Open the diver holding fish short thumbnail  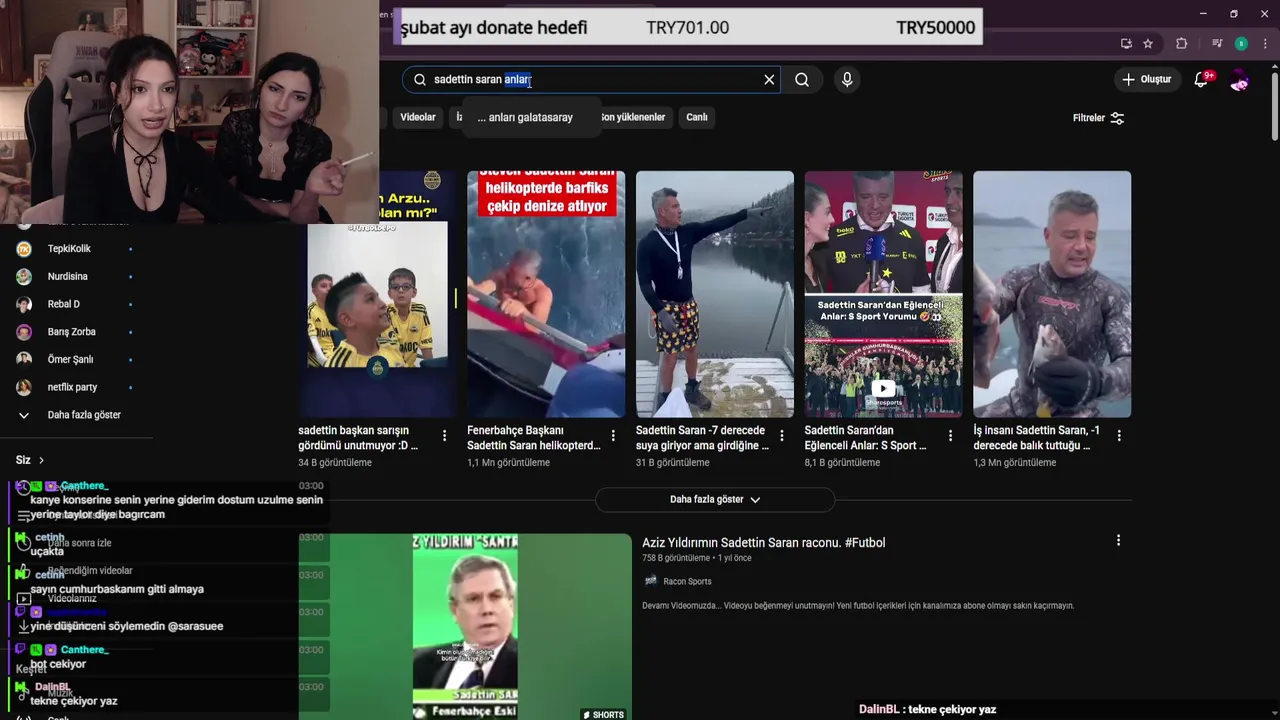click(1052, 294)
